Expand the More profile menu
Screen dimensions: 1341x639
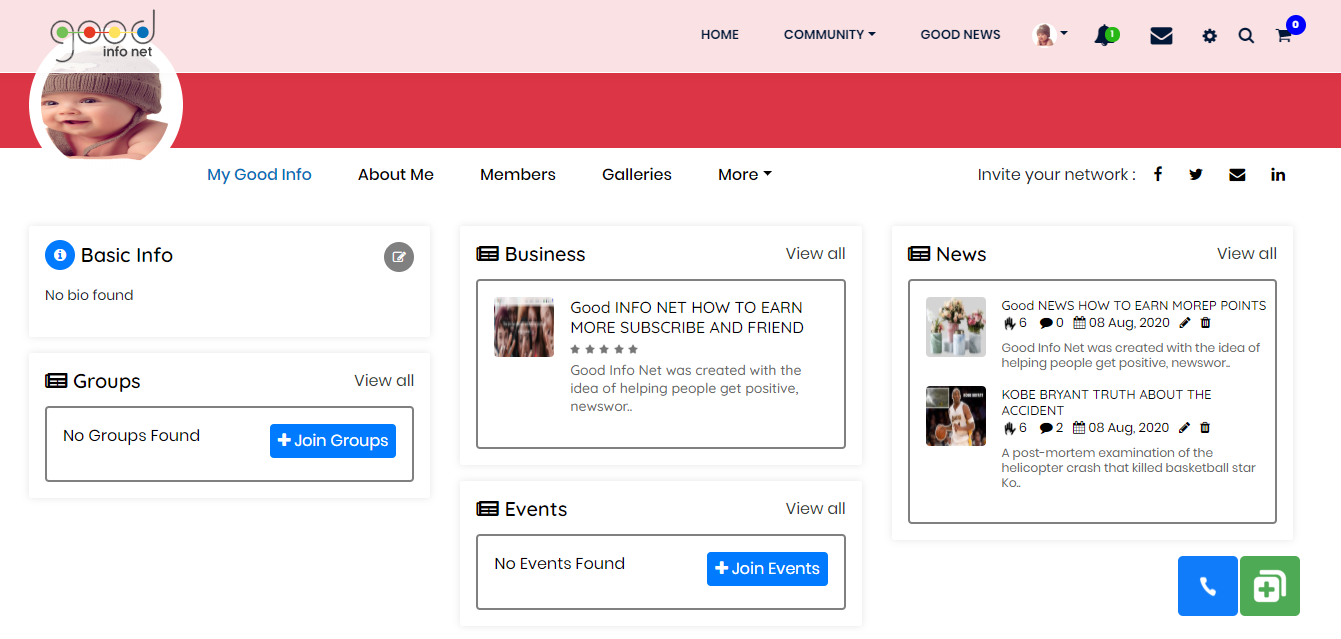[744, 174]
